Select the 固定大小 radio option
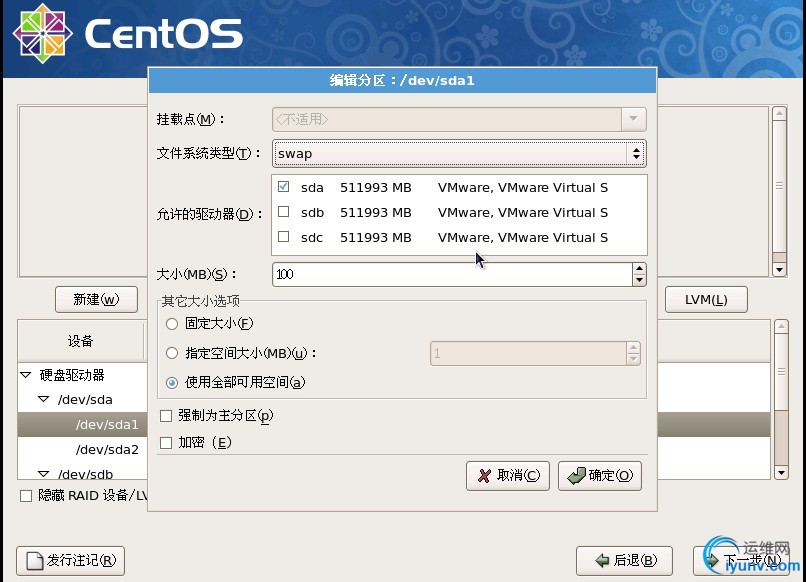Image resolution: width=806 pixels, height=582 pixels. click(x=172, y=323)
